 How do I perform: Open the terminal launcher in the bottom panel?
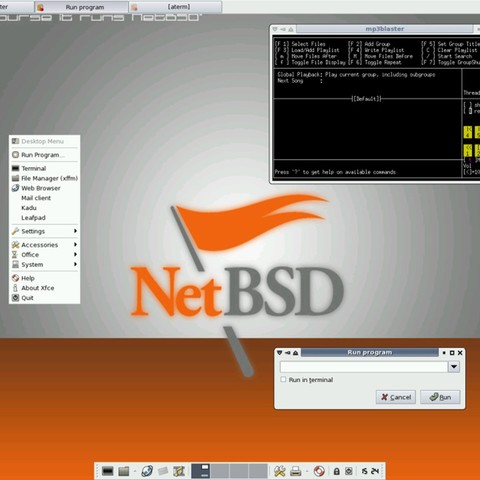(108, 471)
